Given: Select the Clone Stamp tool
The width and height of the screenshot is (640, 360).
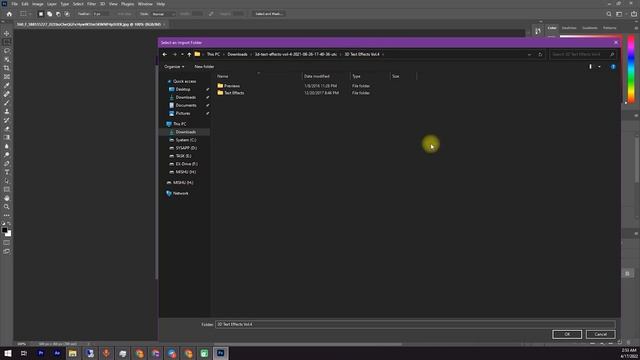Looking at the screenshot, I should 7,111.
